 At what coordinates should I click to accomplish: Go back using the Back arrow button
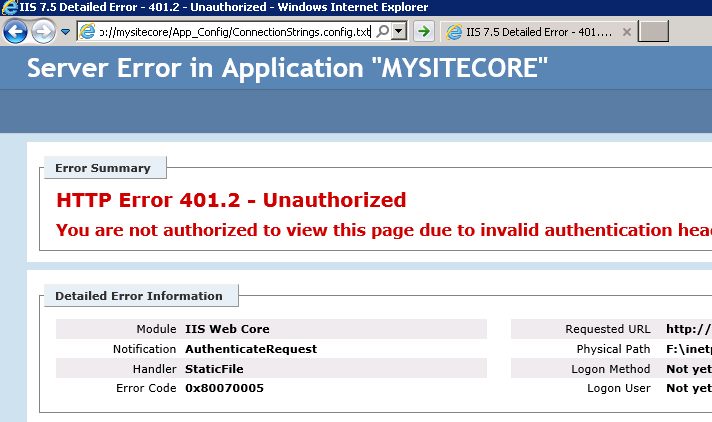(x=15, y=31)
